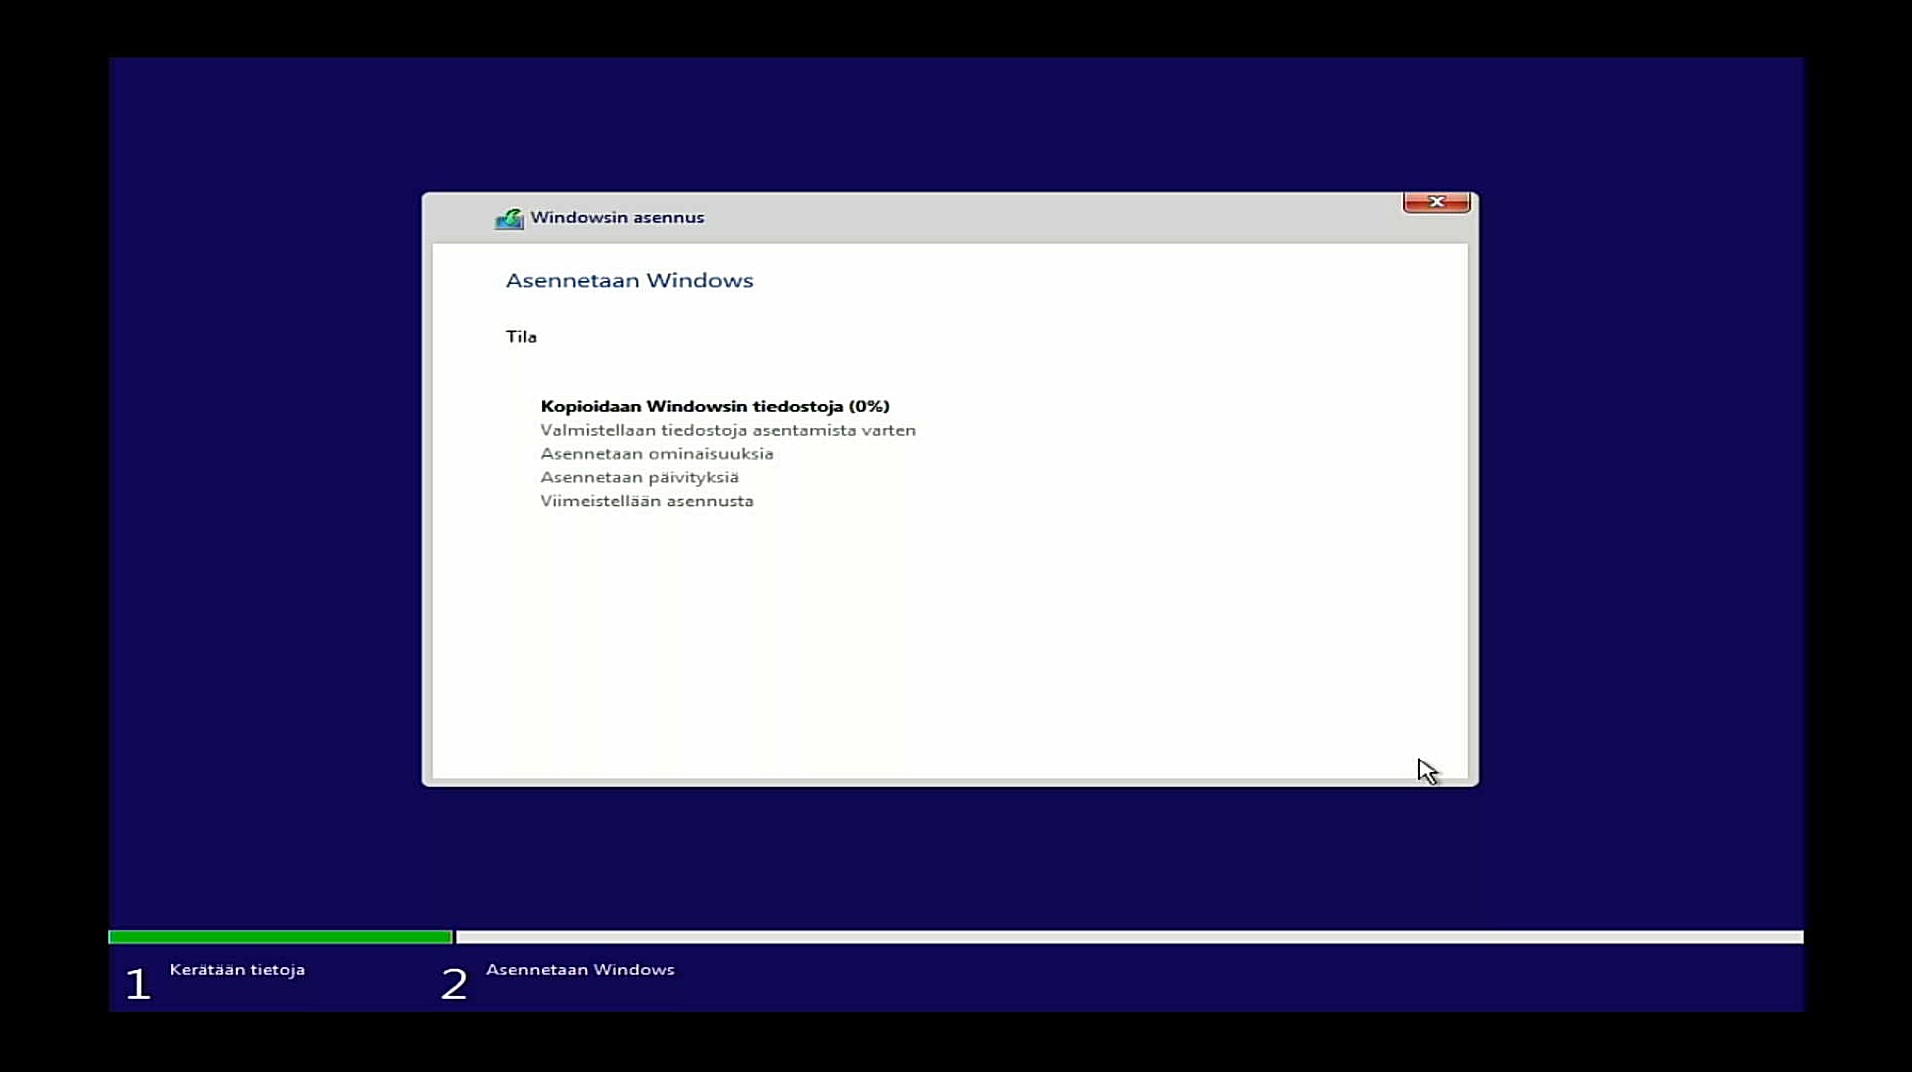Screen dimensions: 1912x1072
Task: Select 'Asennetaan ominaisuuksia' step
Action: point(657,454)
